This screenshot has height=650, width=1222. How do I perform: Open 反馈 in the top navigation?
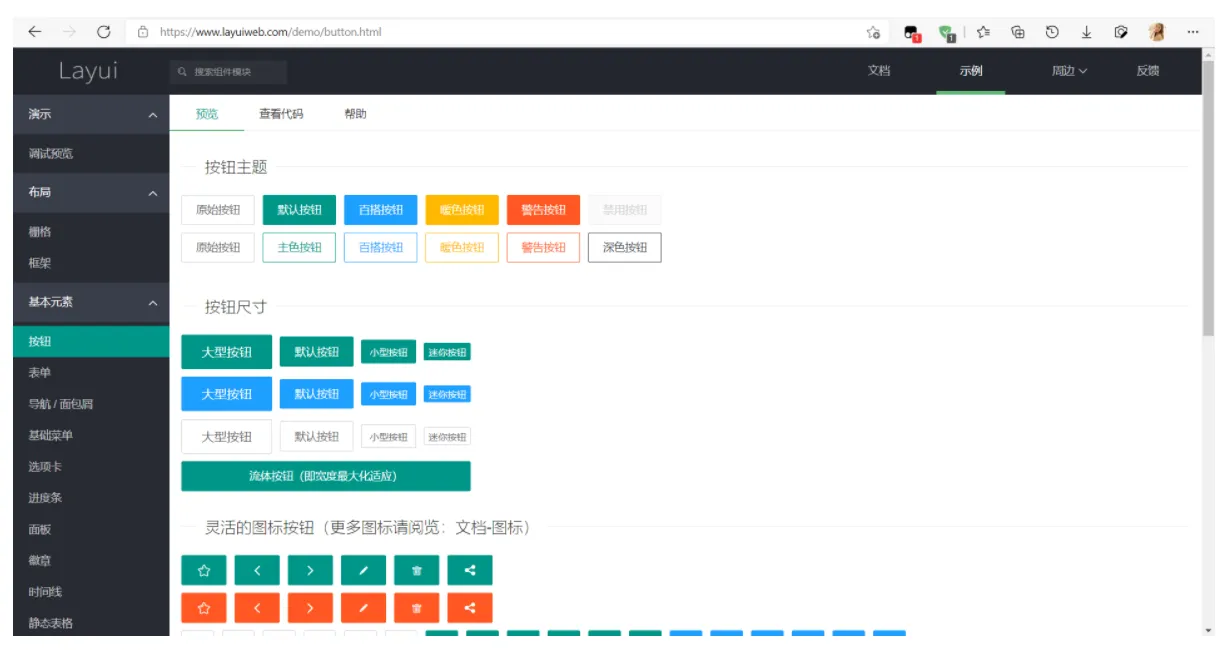(x=1148, y=71)
